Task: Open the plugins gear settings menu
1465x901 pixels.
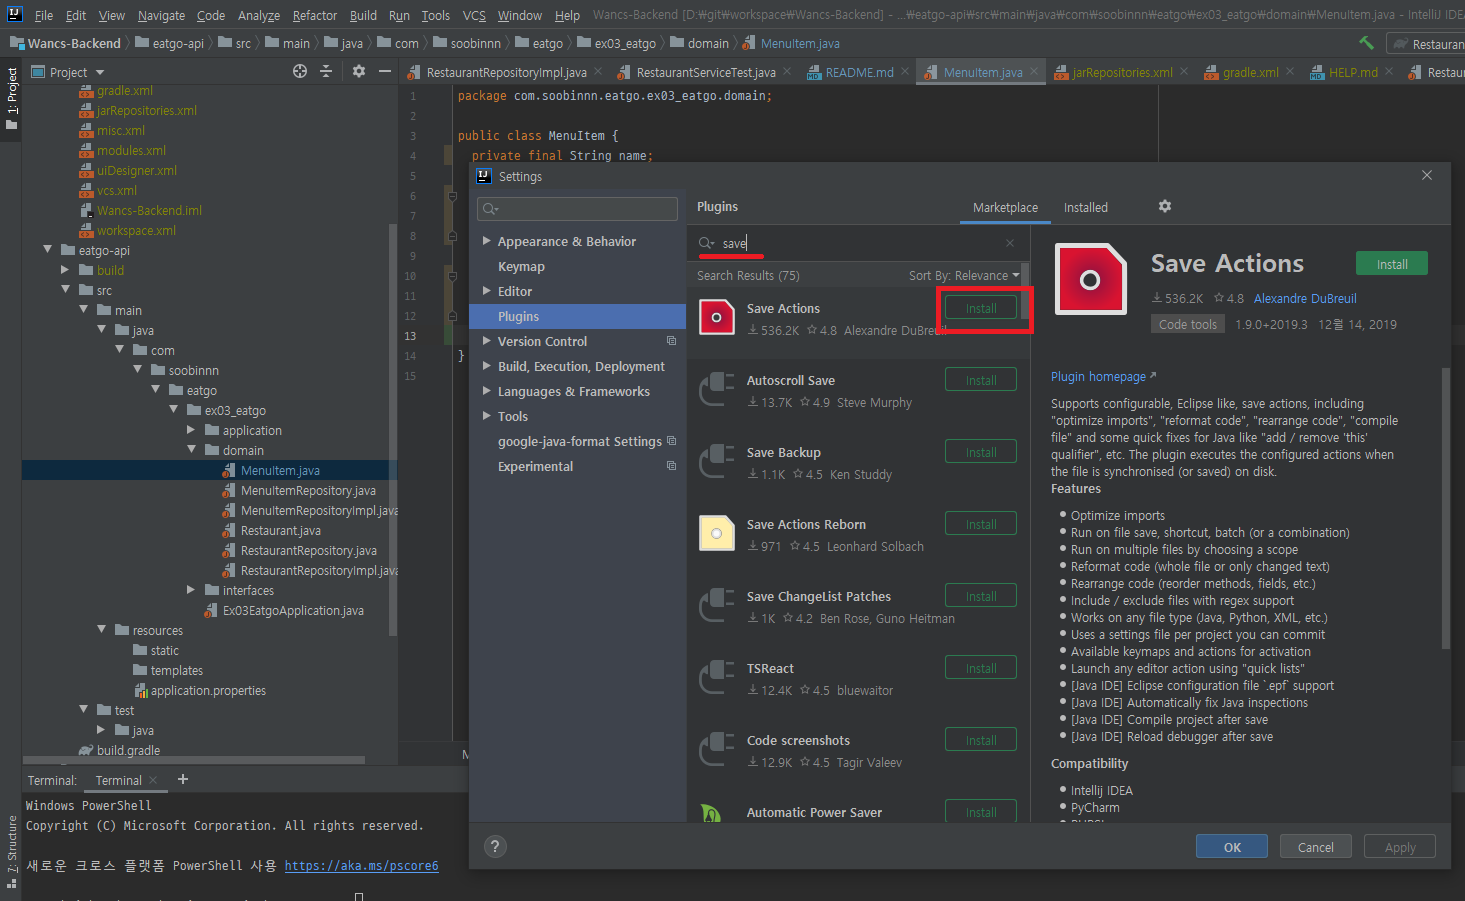Action: (x=1165, y=206)
